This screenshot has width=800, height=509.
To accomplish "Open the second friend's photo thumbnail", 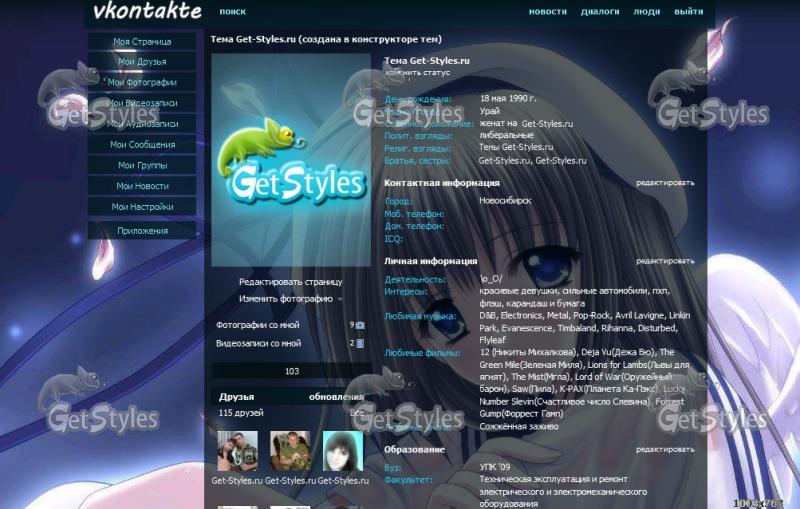I will click(x=290, y=451).
